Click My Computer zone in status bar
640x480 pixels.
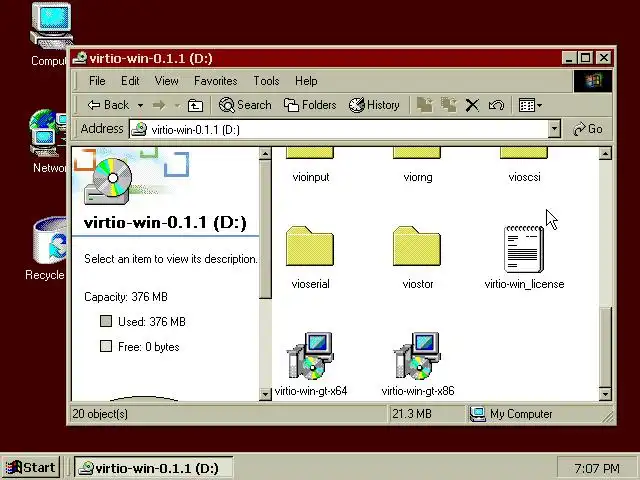click(x=511, y=414)
